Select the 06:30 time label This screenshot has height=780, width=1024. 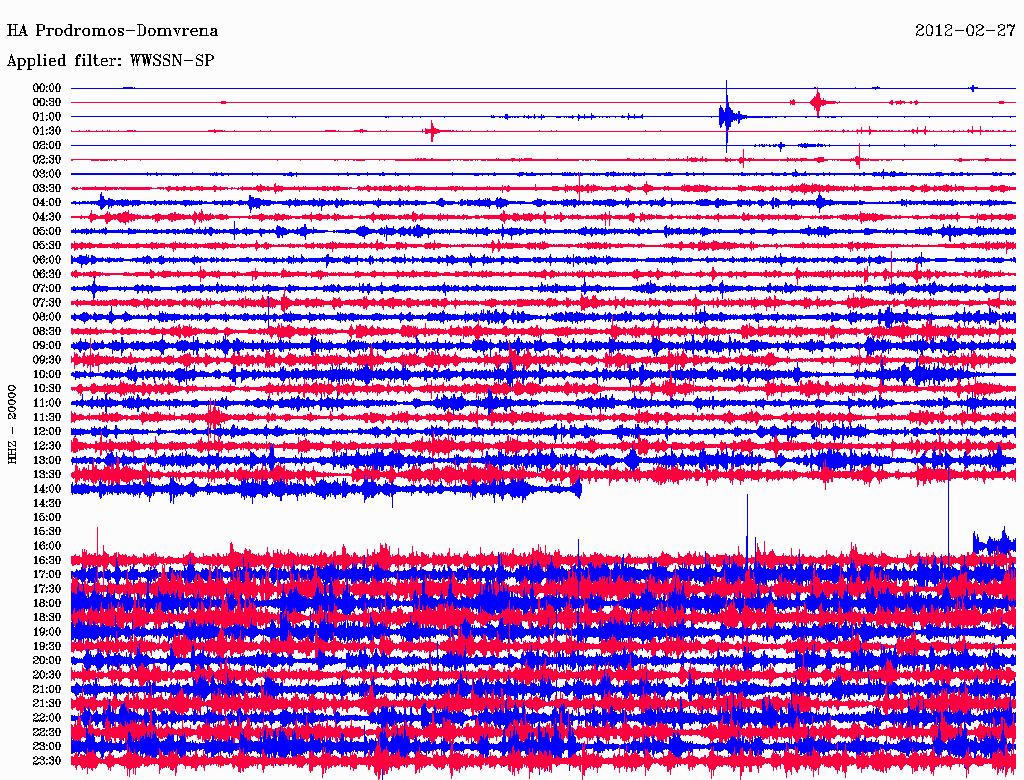tap(47, 274)
